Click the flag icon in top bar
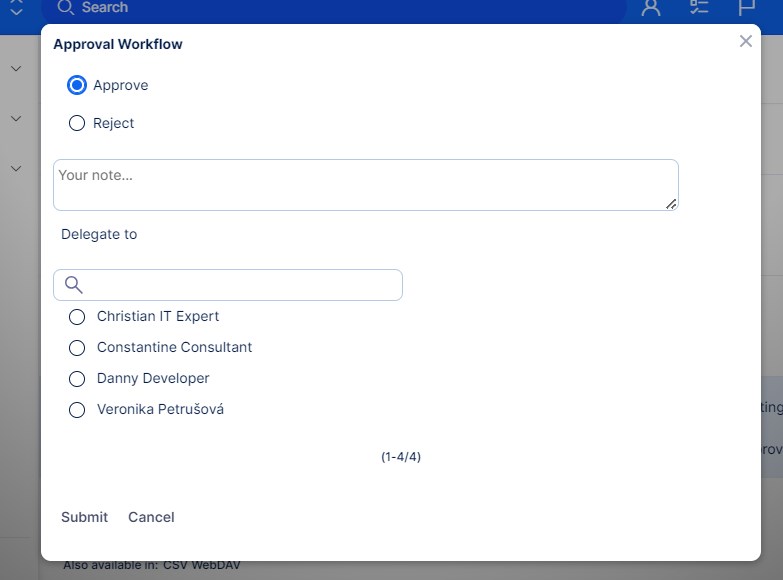The height and width of the screenshot is (580, 783). [747, 8]
